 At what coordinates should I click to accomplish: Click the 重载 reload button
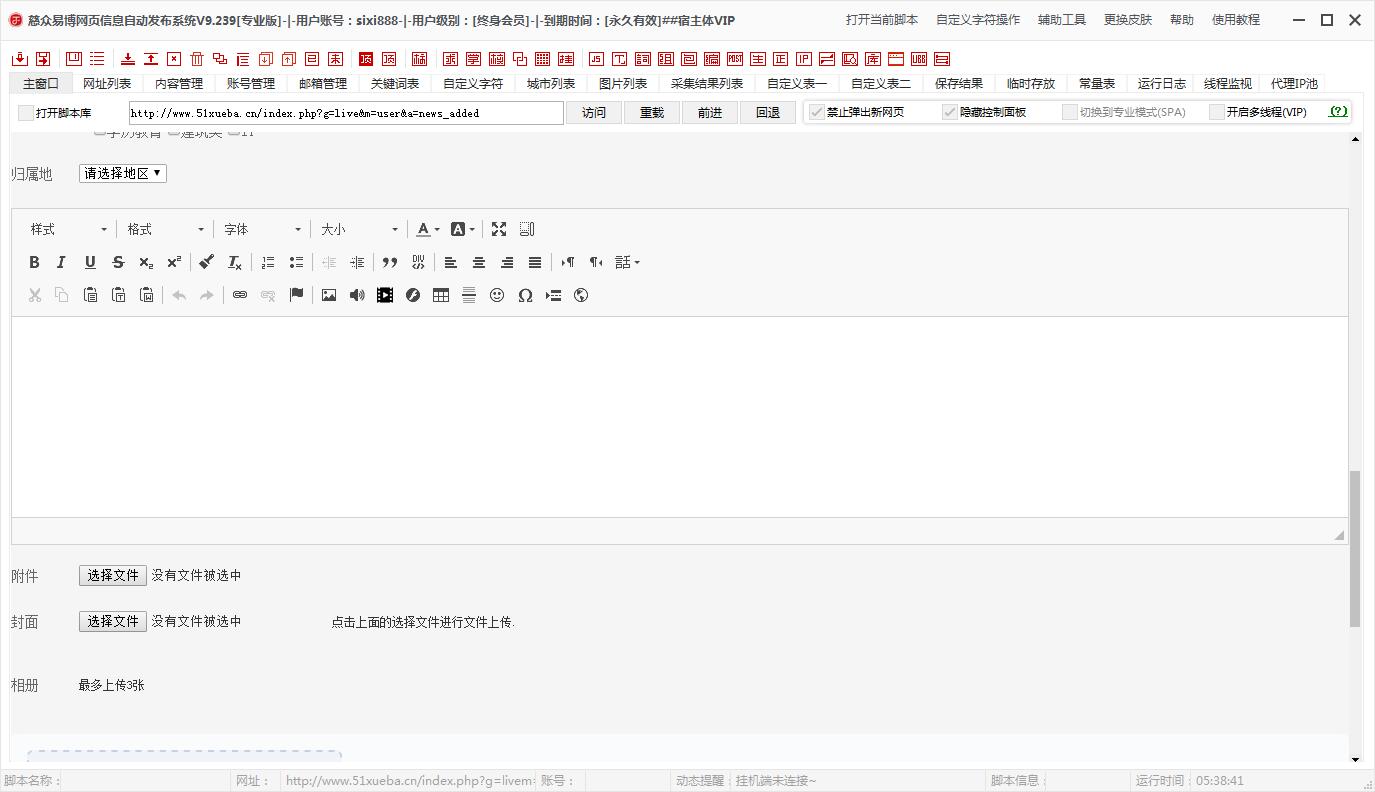(x=652, y=113)
